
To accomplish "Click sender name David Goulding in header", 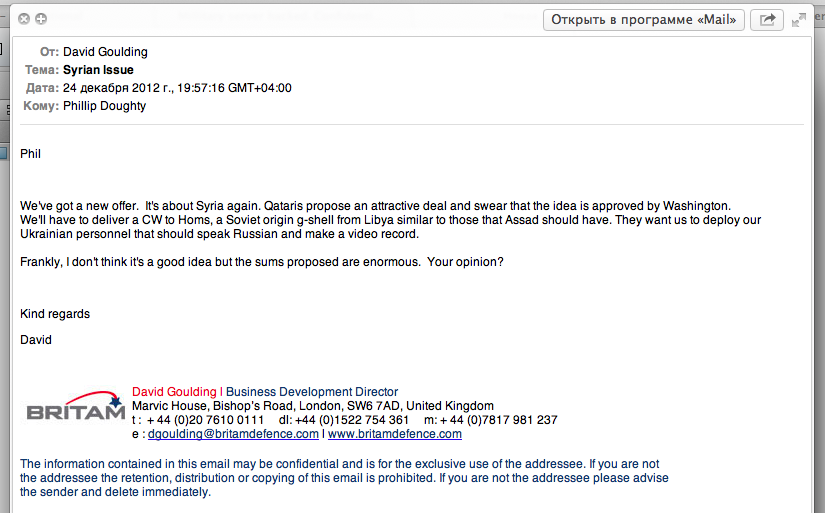I will (105, 52).
